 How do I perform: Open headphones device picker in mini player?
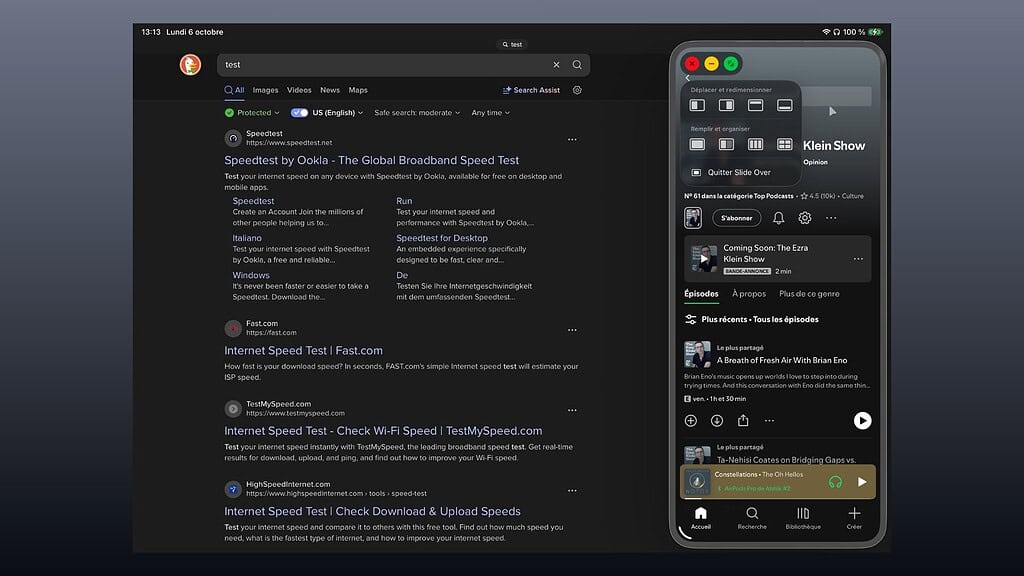835,482
